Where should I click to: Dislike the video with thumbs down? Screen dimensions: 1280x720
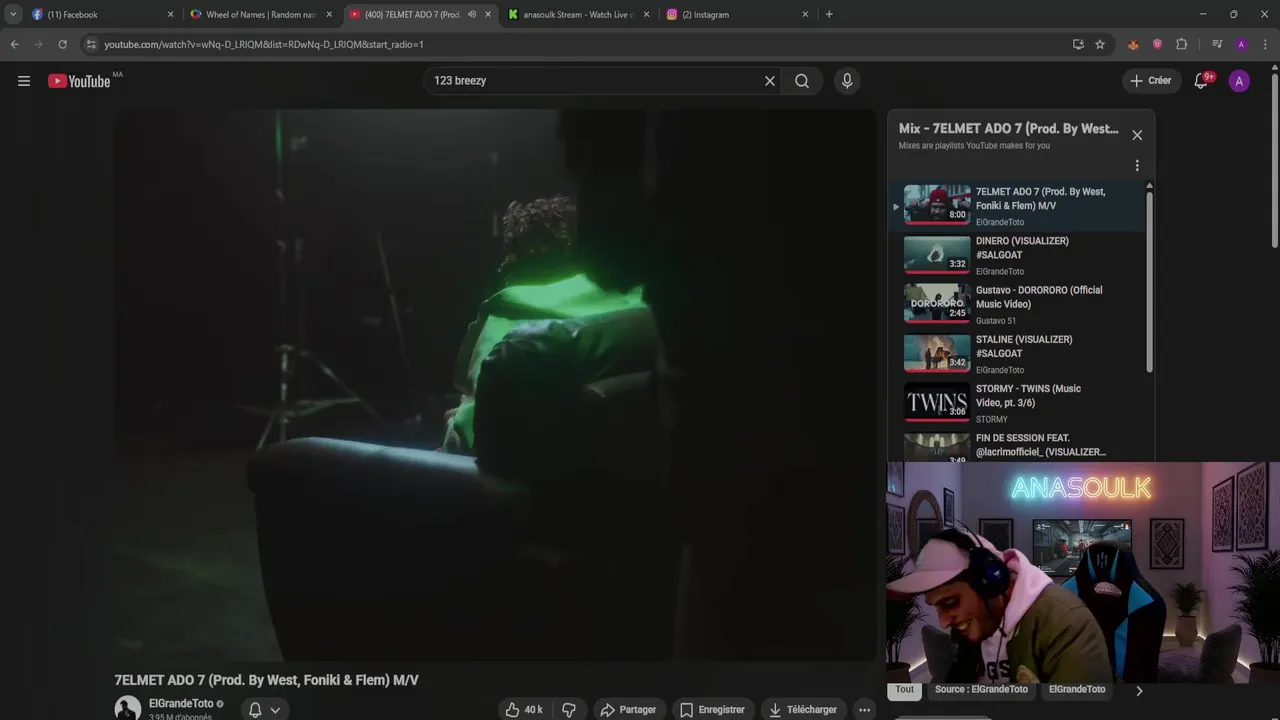pyautogui.click(x=569, y=709)
